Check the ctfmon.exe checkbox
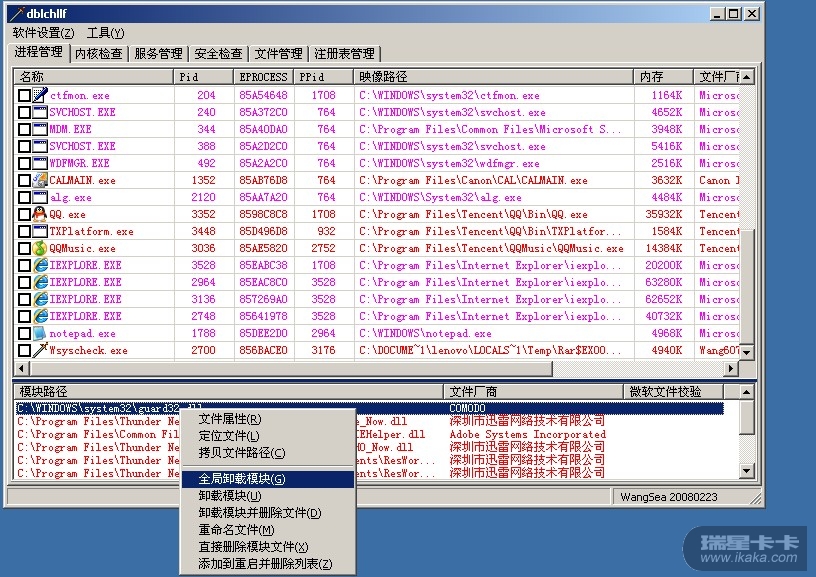This screenshot has width=816, height=577. click(24, 95)
